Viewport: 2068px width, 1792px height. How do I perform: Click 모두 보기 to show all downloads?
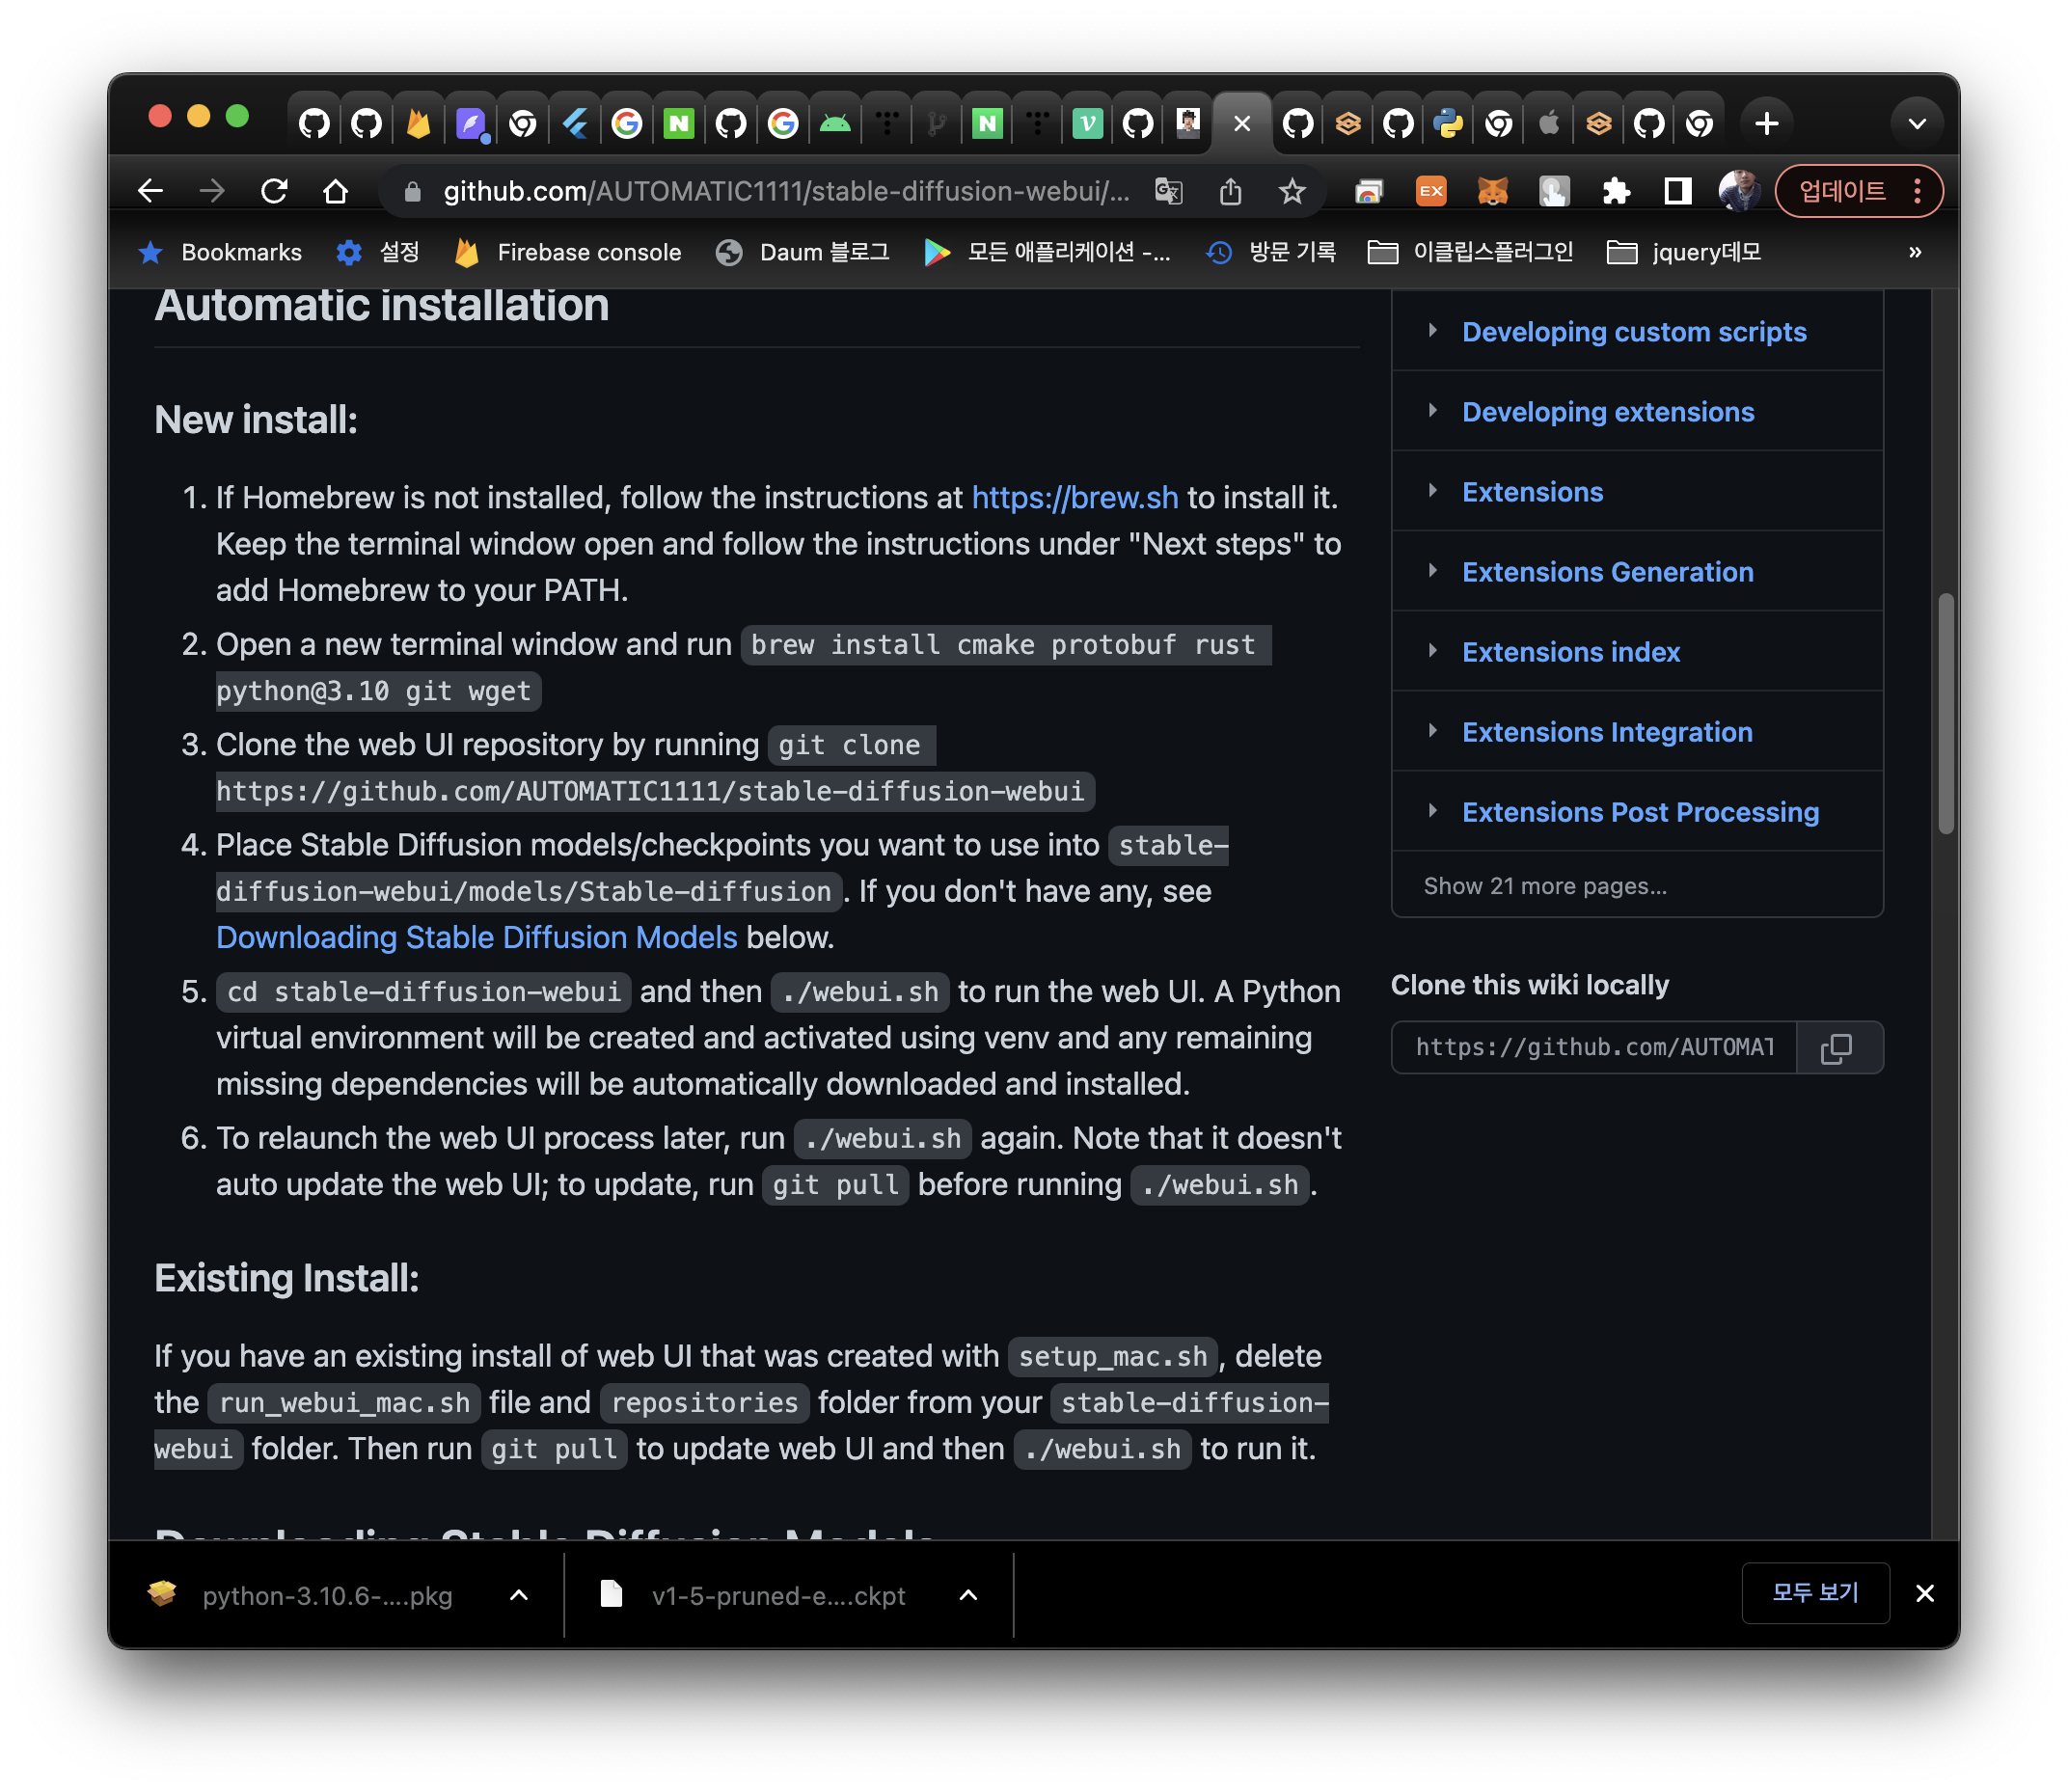click(1815, 1592)
